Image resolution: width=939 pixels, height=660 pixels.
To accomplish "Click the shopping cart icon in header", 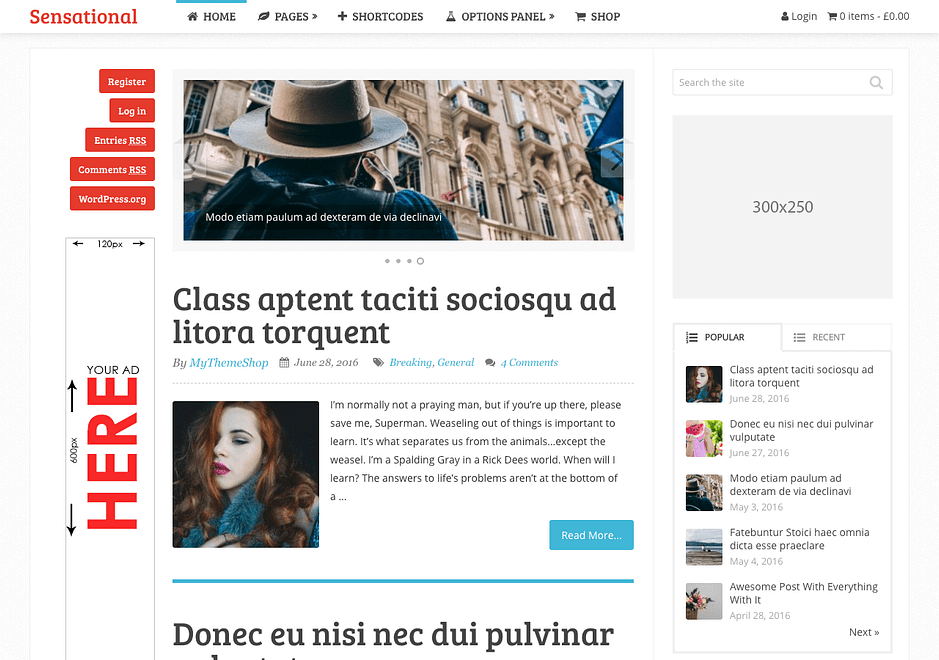I will pos(832,16).
